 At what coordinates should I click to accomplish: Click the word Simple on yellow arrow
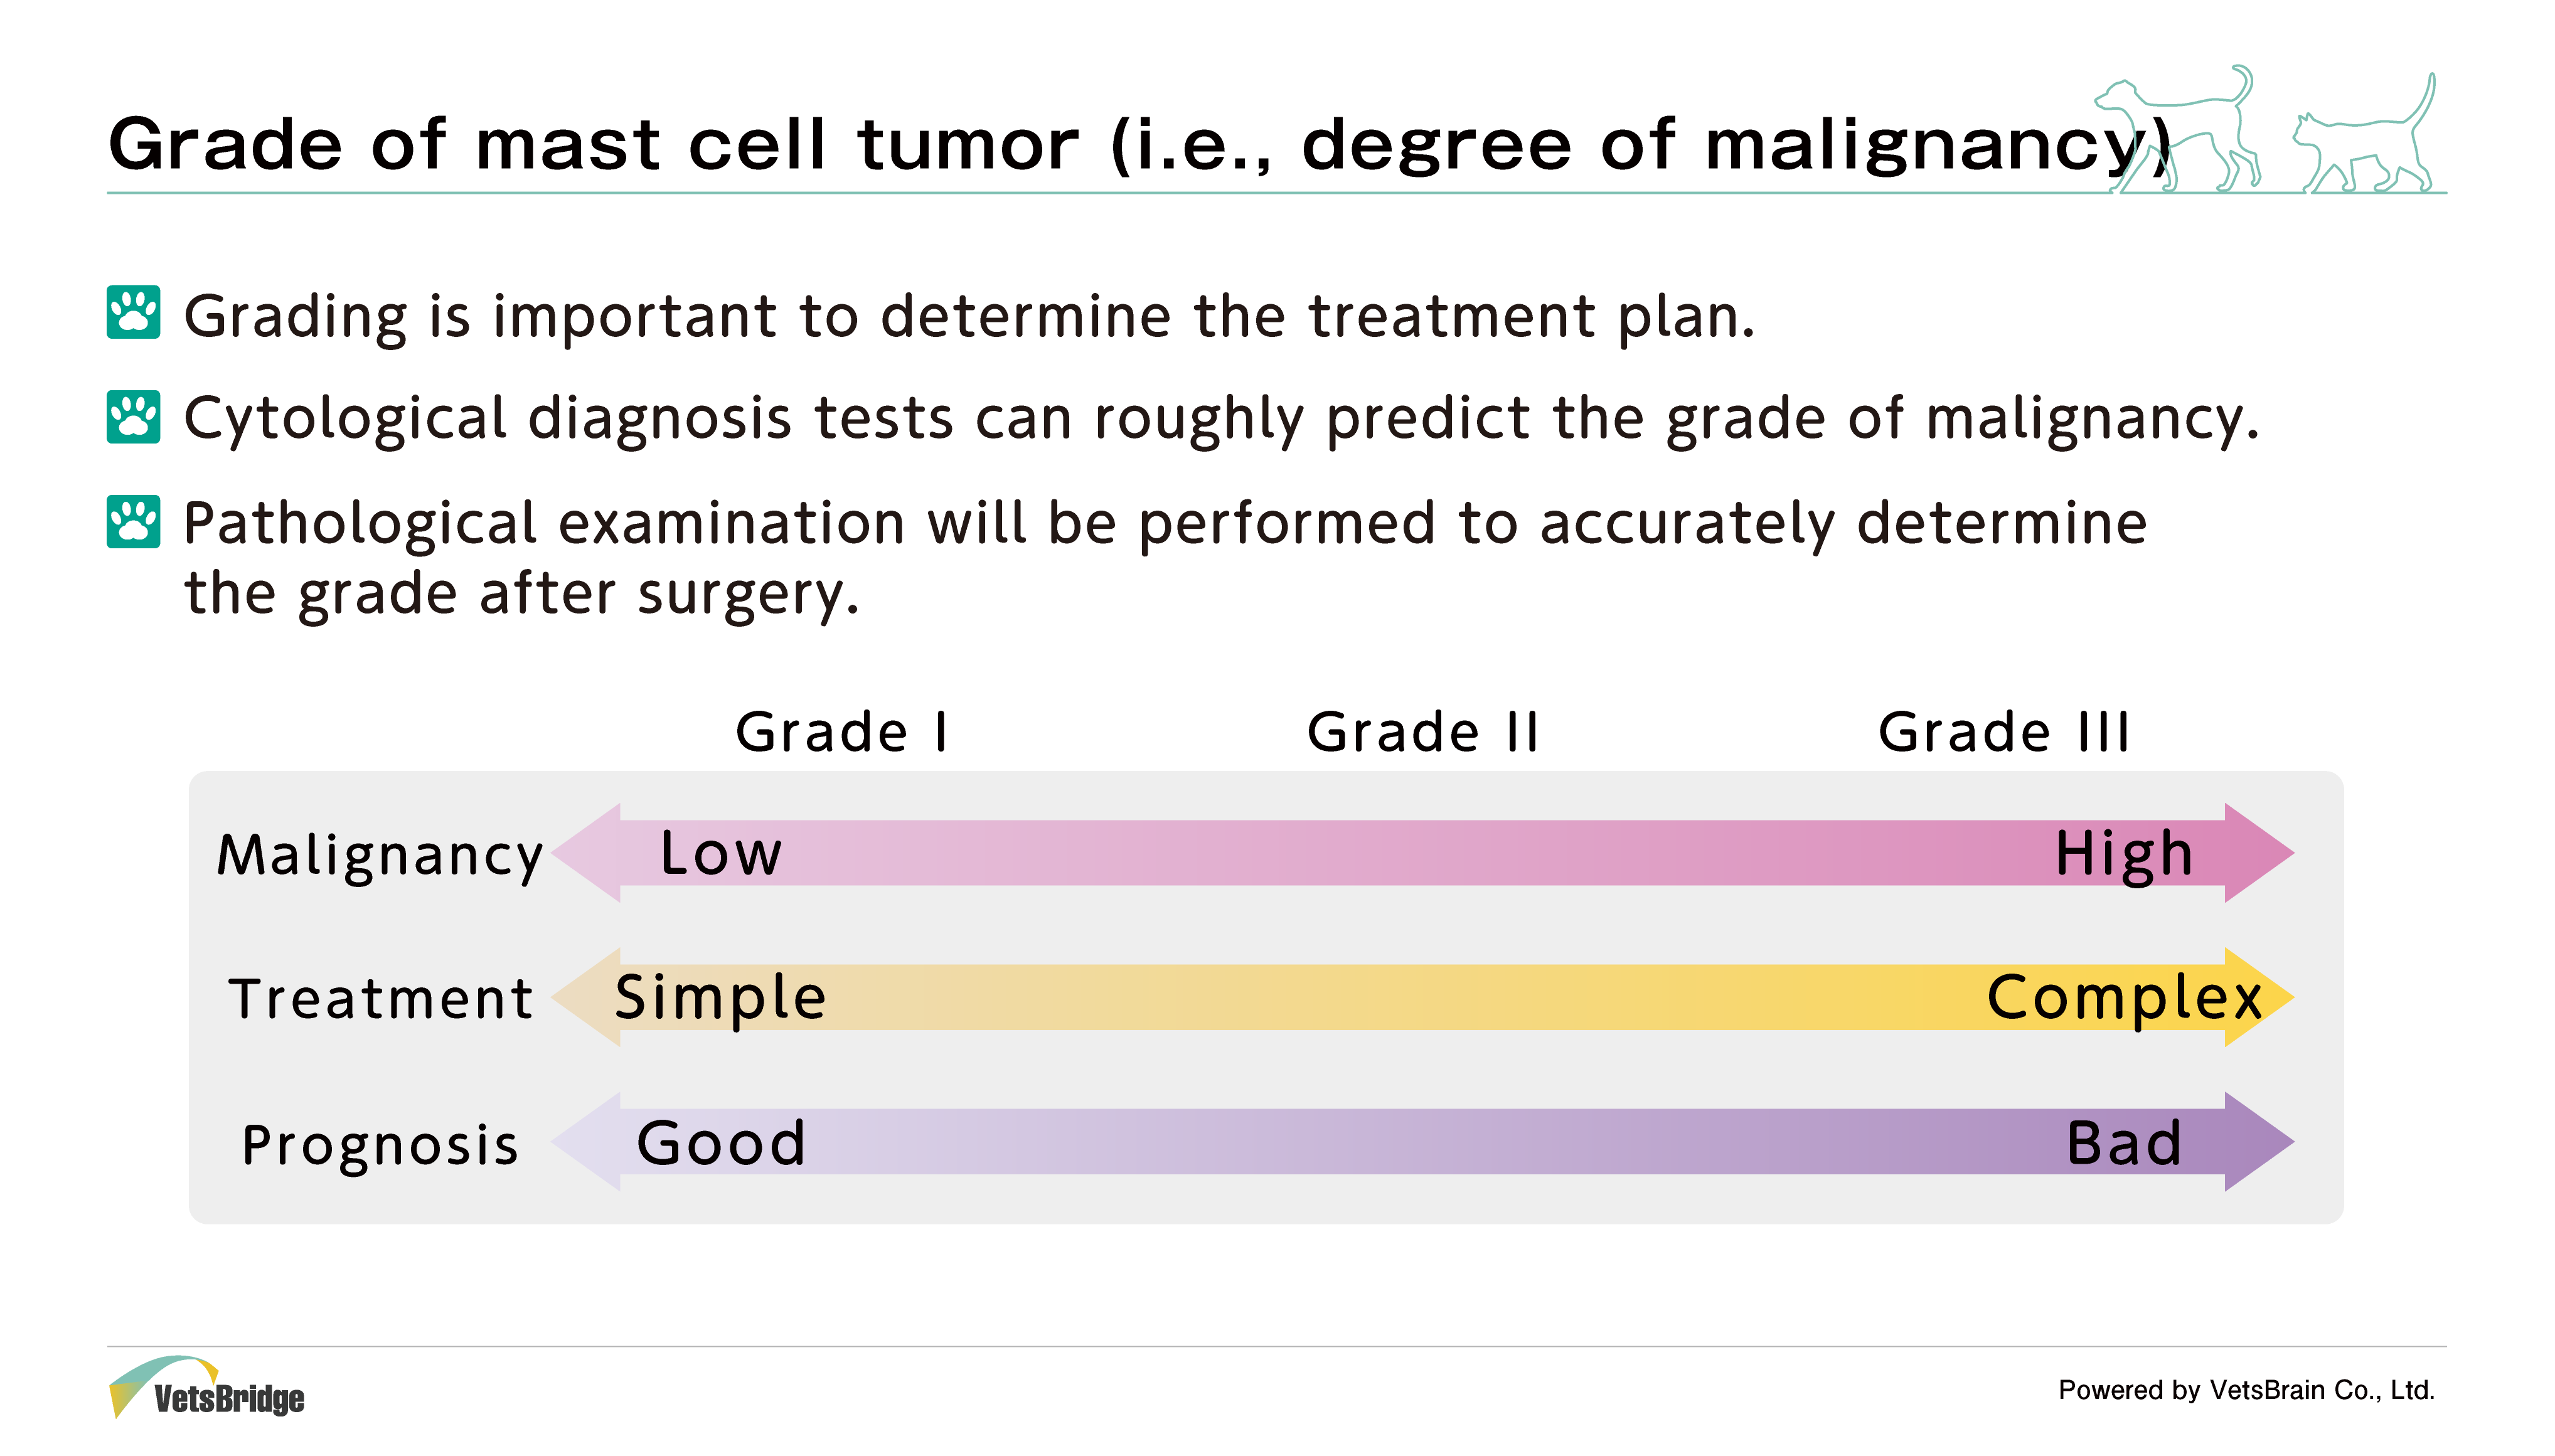720,999
